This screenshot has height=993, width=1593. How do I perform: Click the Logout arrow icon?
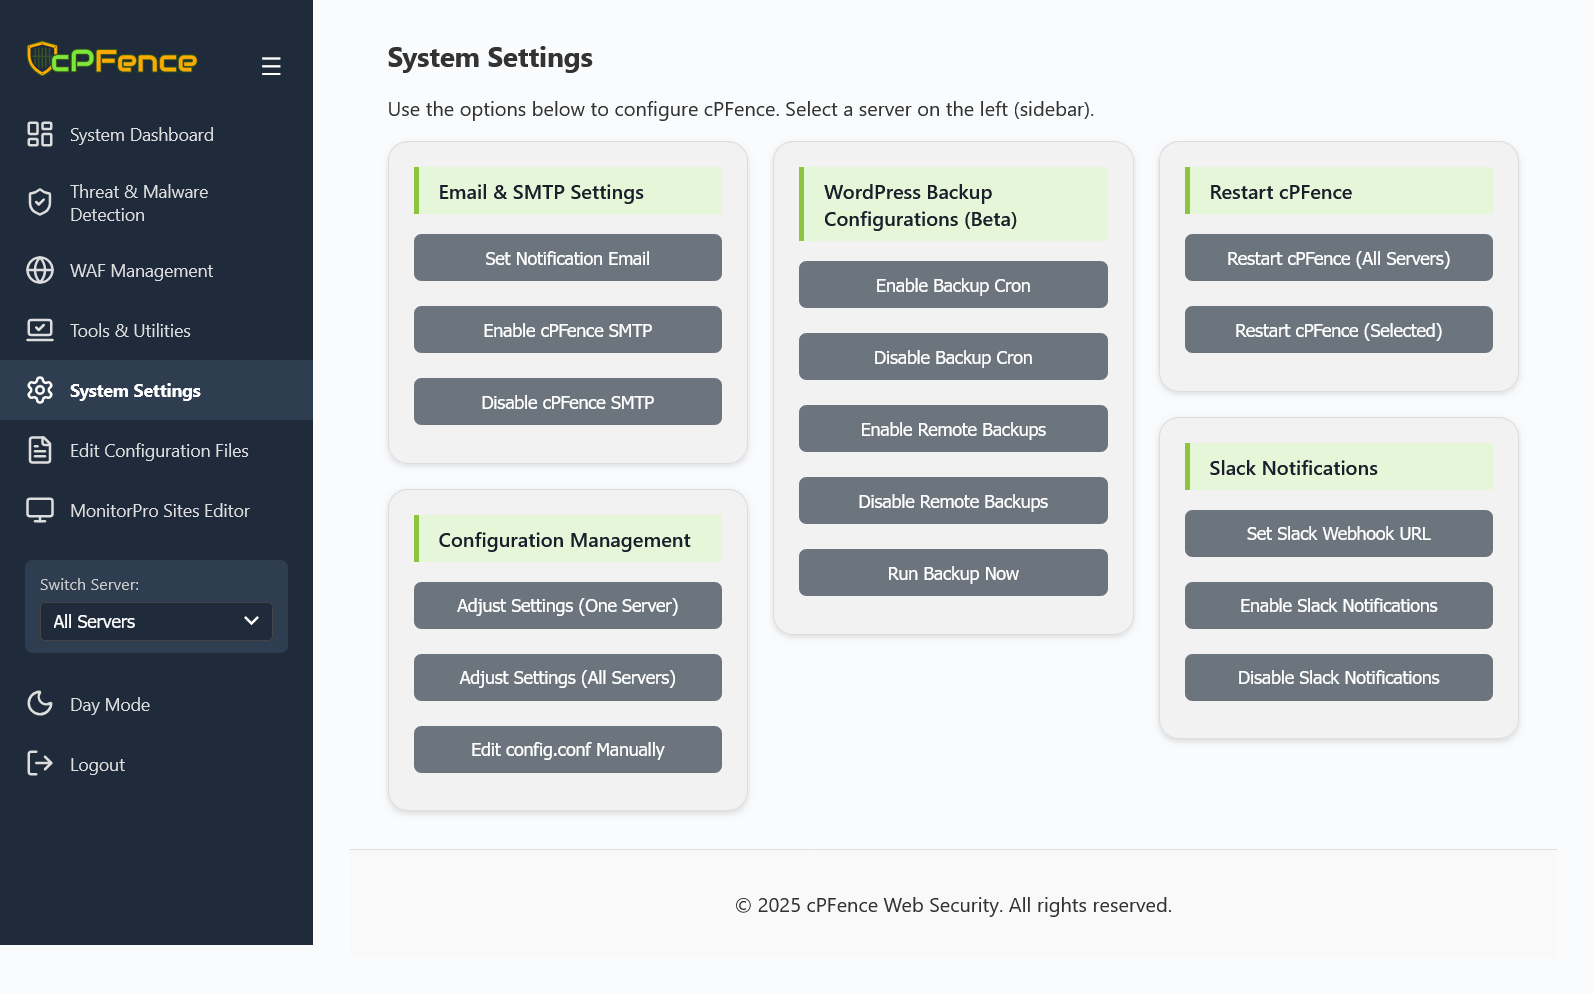coord(40,764)
